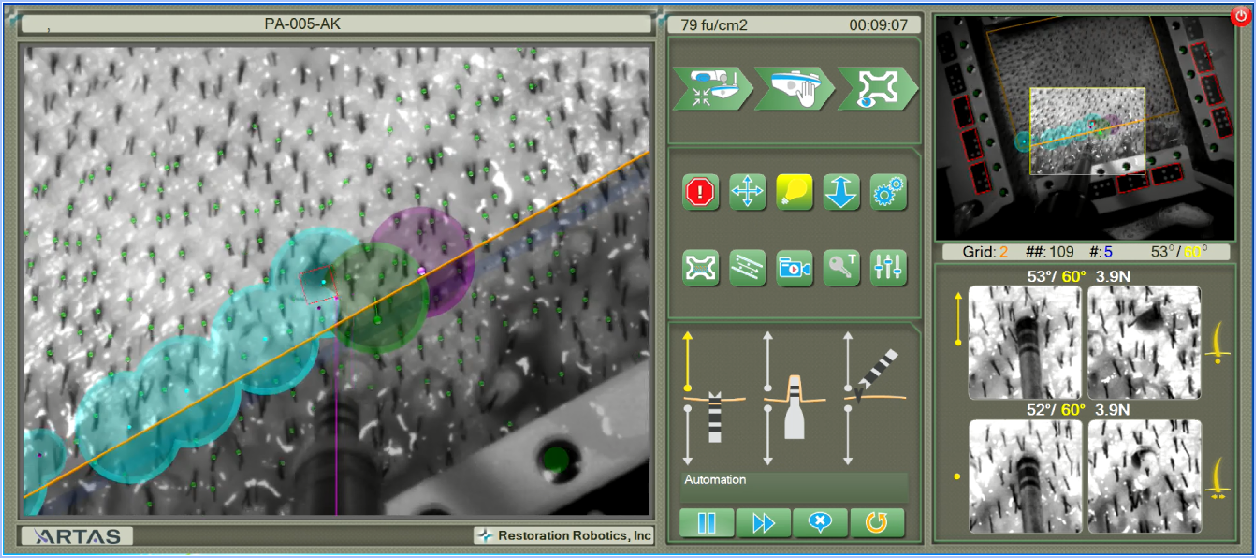Click the 53°/60° angle readout in status bar
Image resolution: width=1256 pixels, height=559 pixels.
point(1178,251)
